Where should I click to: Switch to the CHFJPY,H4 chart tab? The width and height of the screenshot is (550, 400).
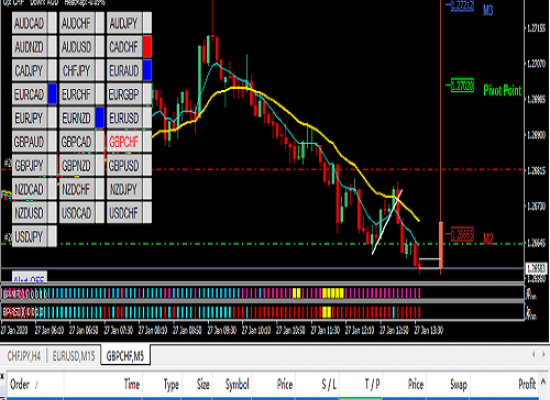click(x=24, y=356)
